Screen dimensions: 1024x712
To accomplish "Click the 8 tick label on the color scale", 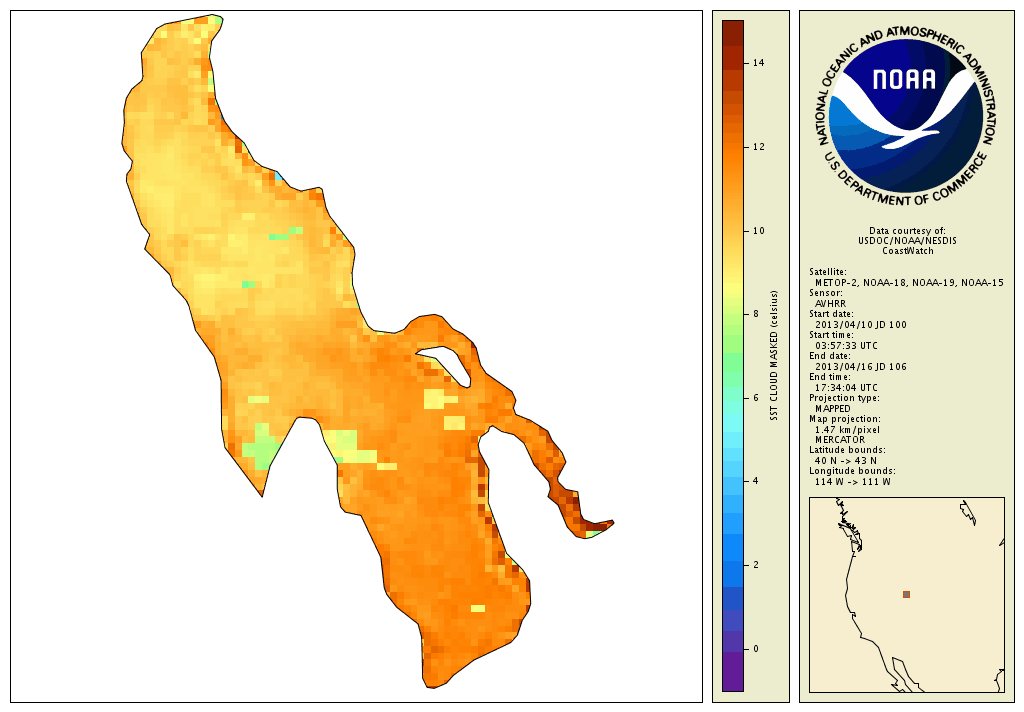I will point(756,314).
